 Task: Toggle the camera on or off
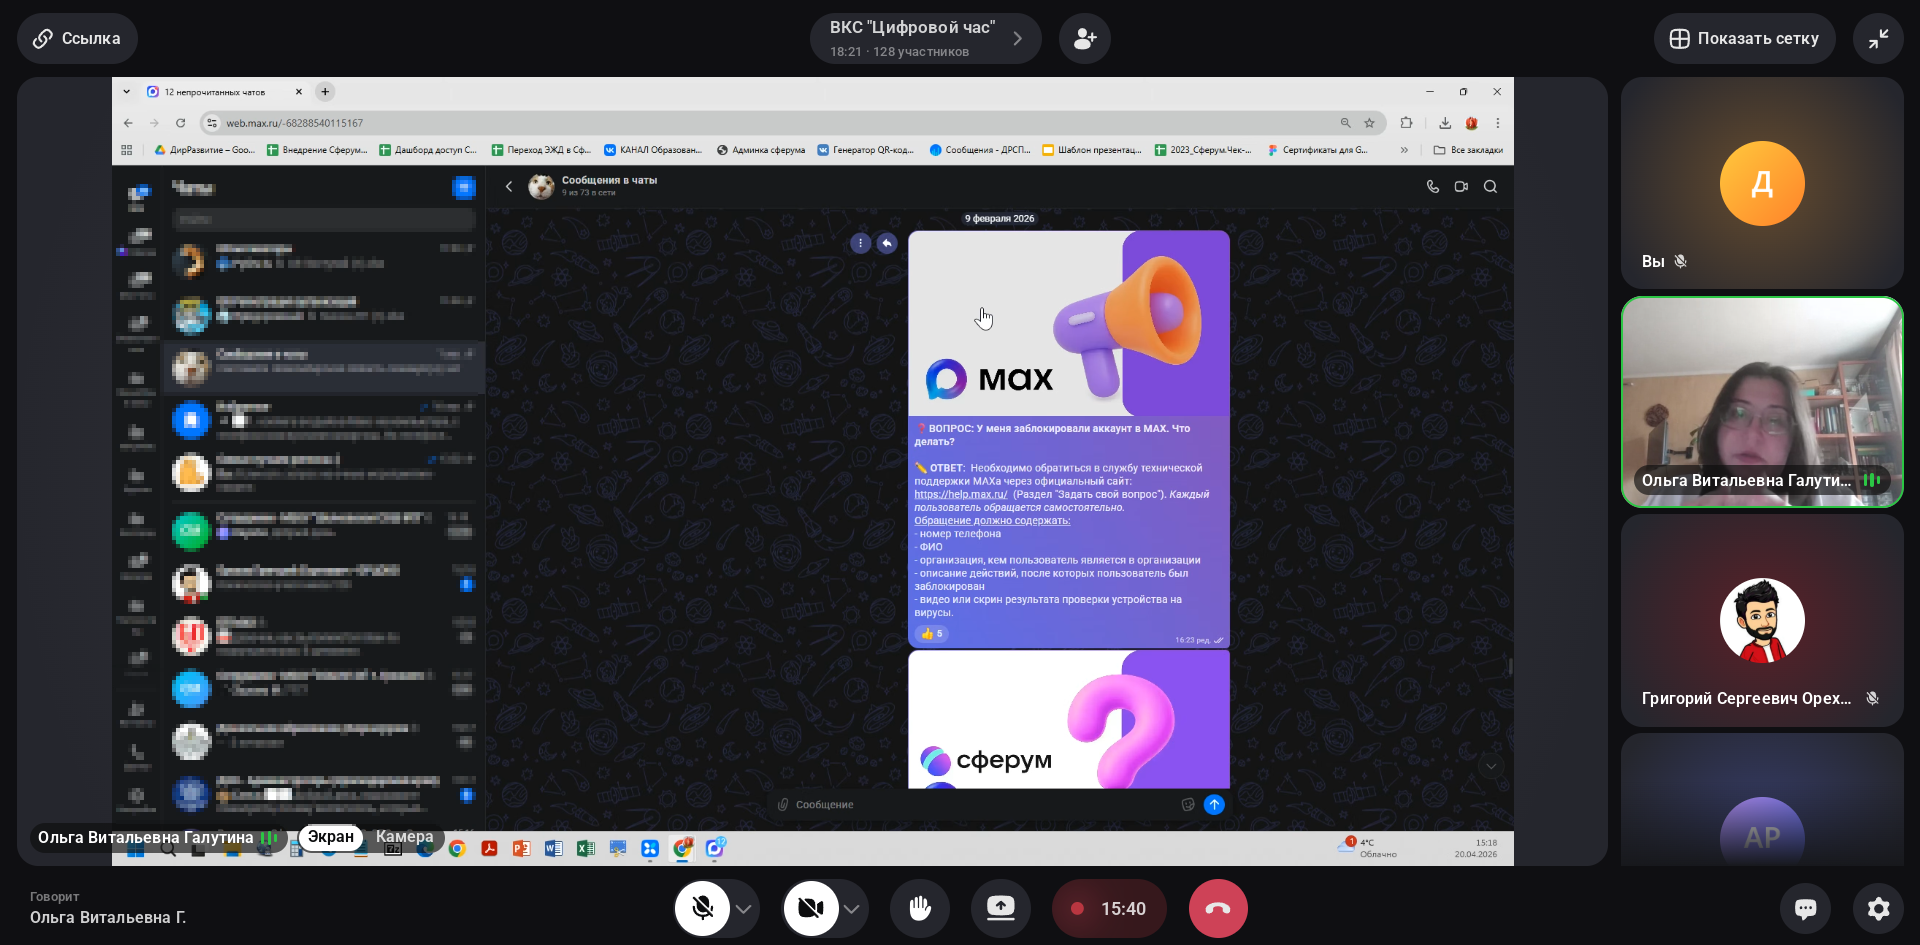pos(811,908)
